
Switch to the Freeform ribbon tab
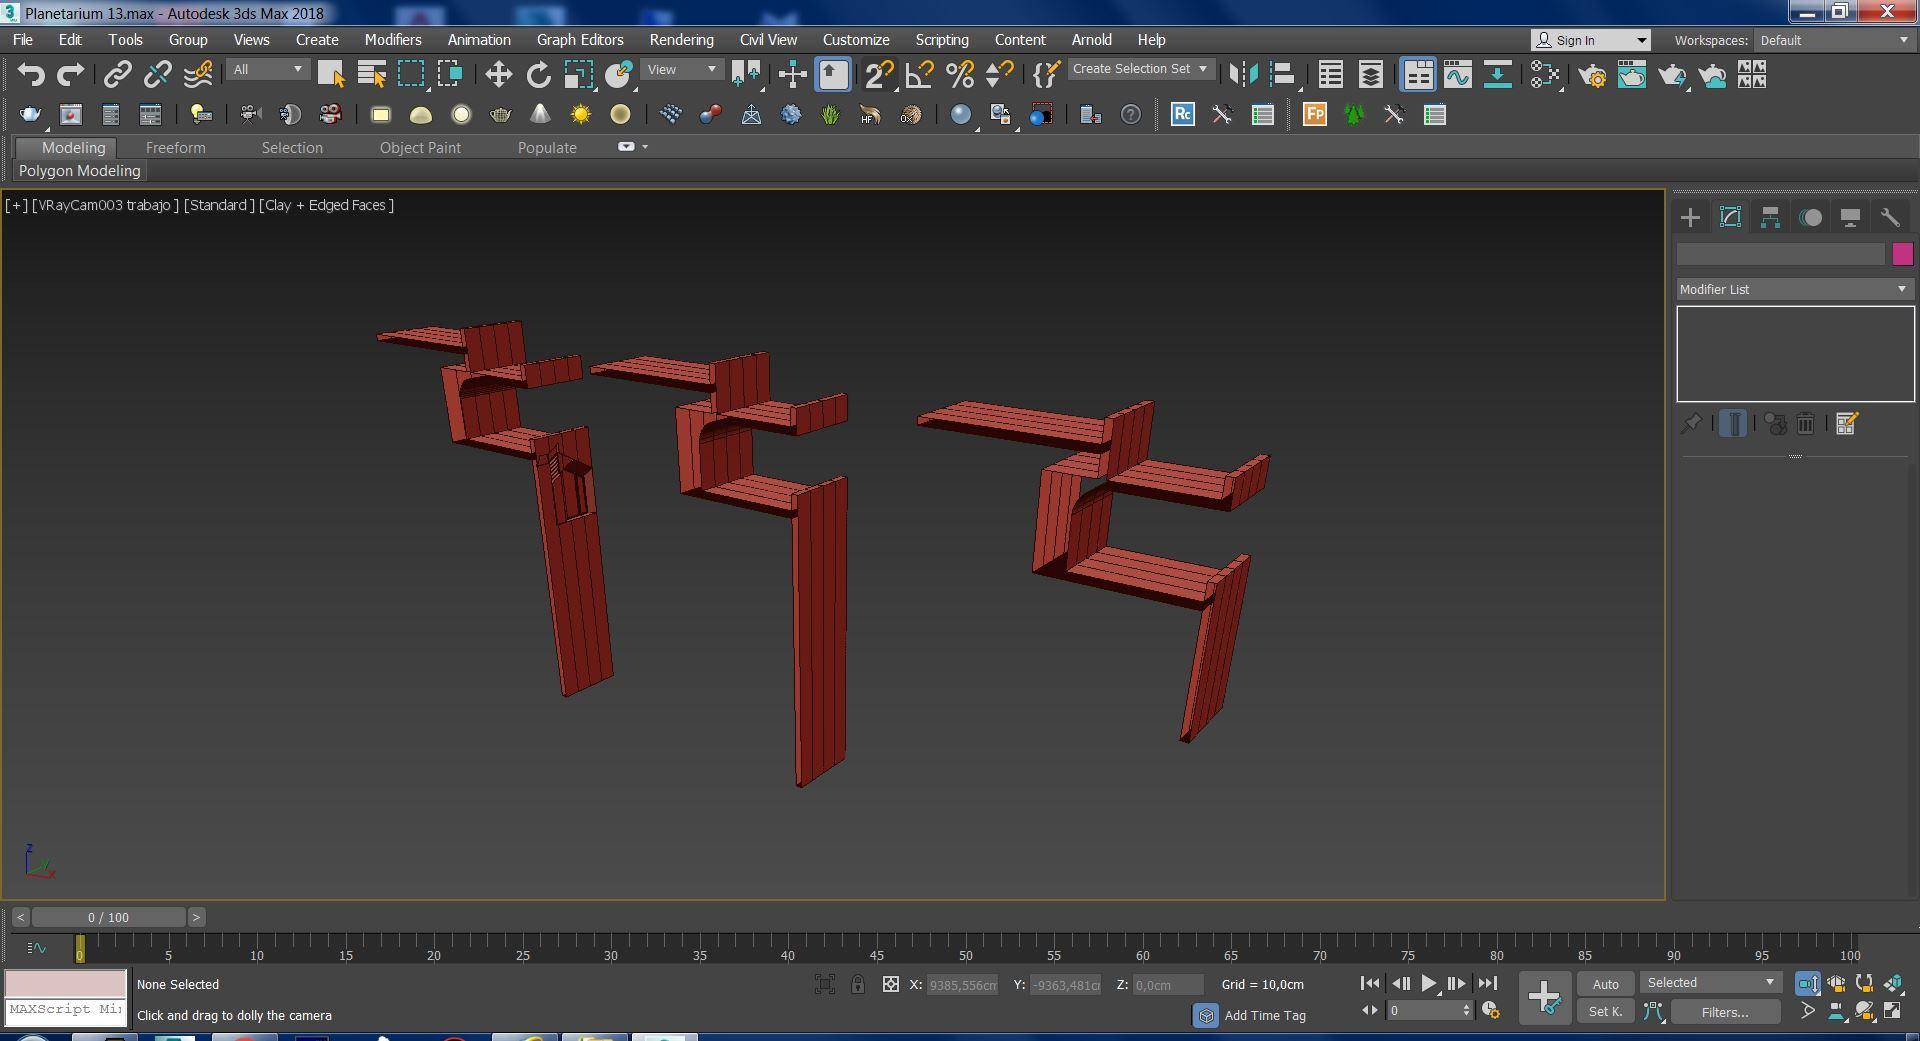175,148
